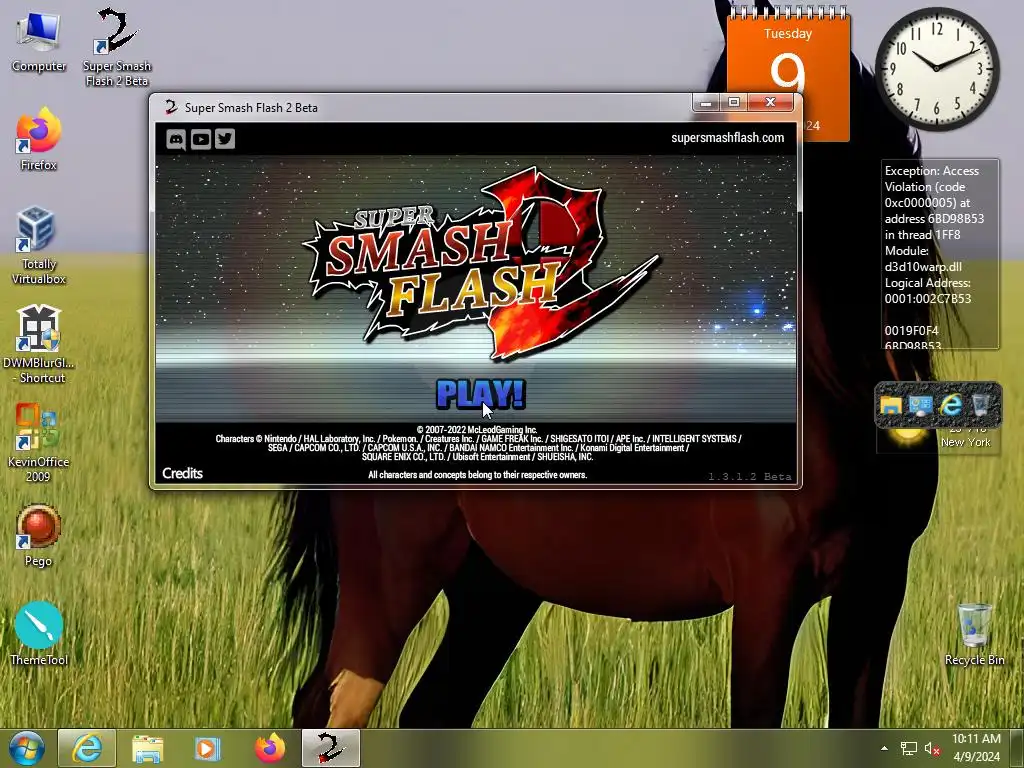Image resolution: width=1024 pixels, height=768 pixels.
Task: Click the Super Smash Flash 2 taskbar button
Action: click(x=330, y=748)
